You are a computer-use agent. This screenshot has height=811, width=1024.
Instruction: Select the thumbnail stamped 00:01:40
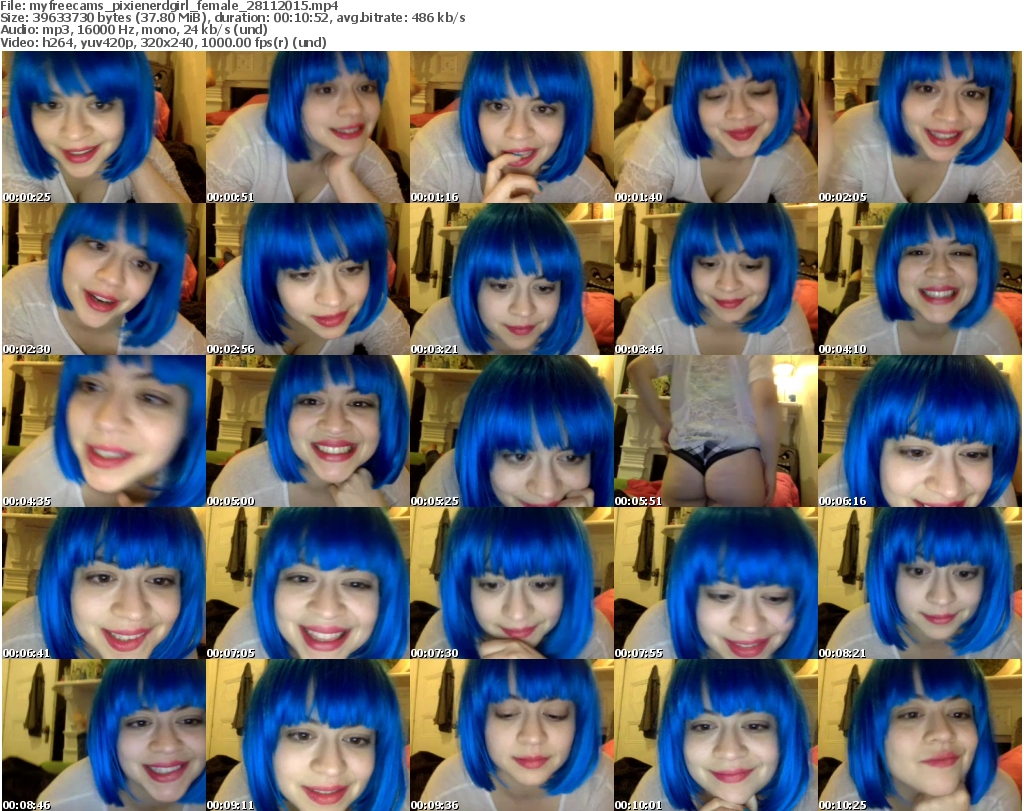[716, 127]
